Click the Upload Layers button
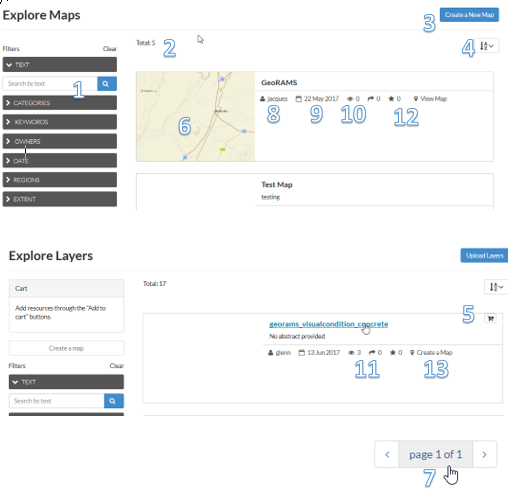Screen dimensions: 516x500 click(484, 255)
